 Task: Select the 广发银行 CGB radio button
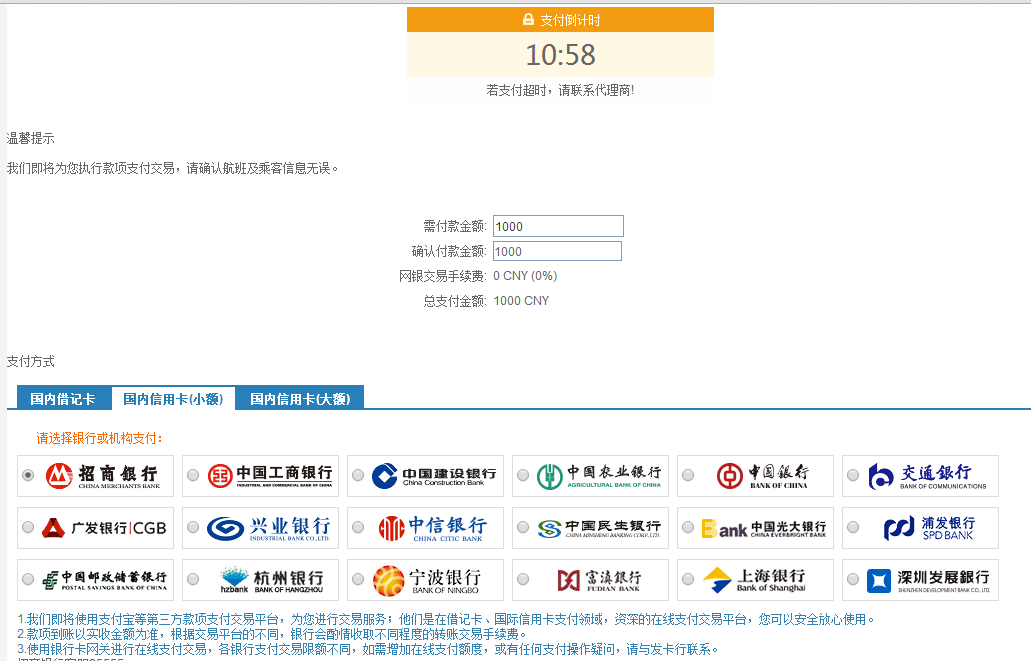coord(28,527)
